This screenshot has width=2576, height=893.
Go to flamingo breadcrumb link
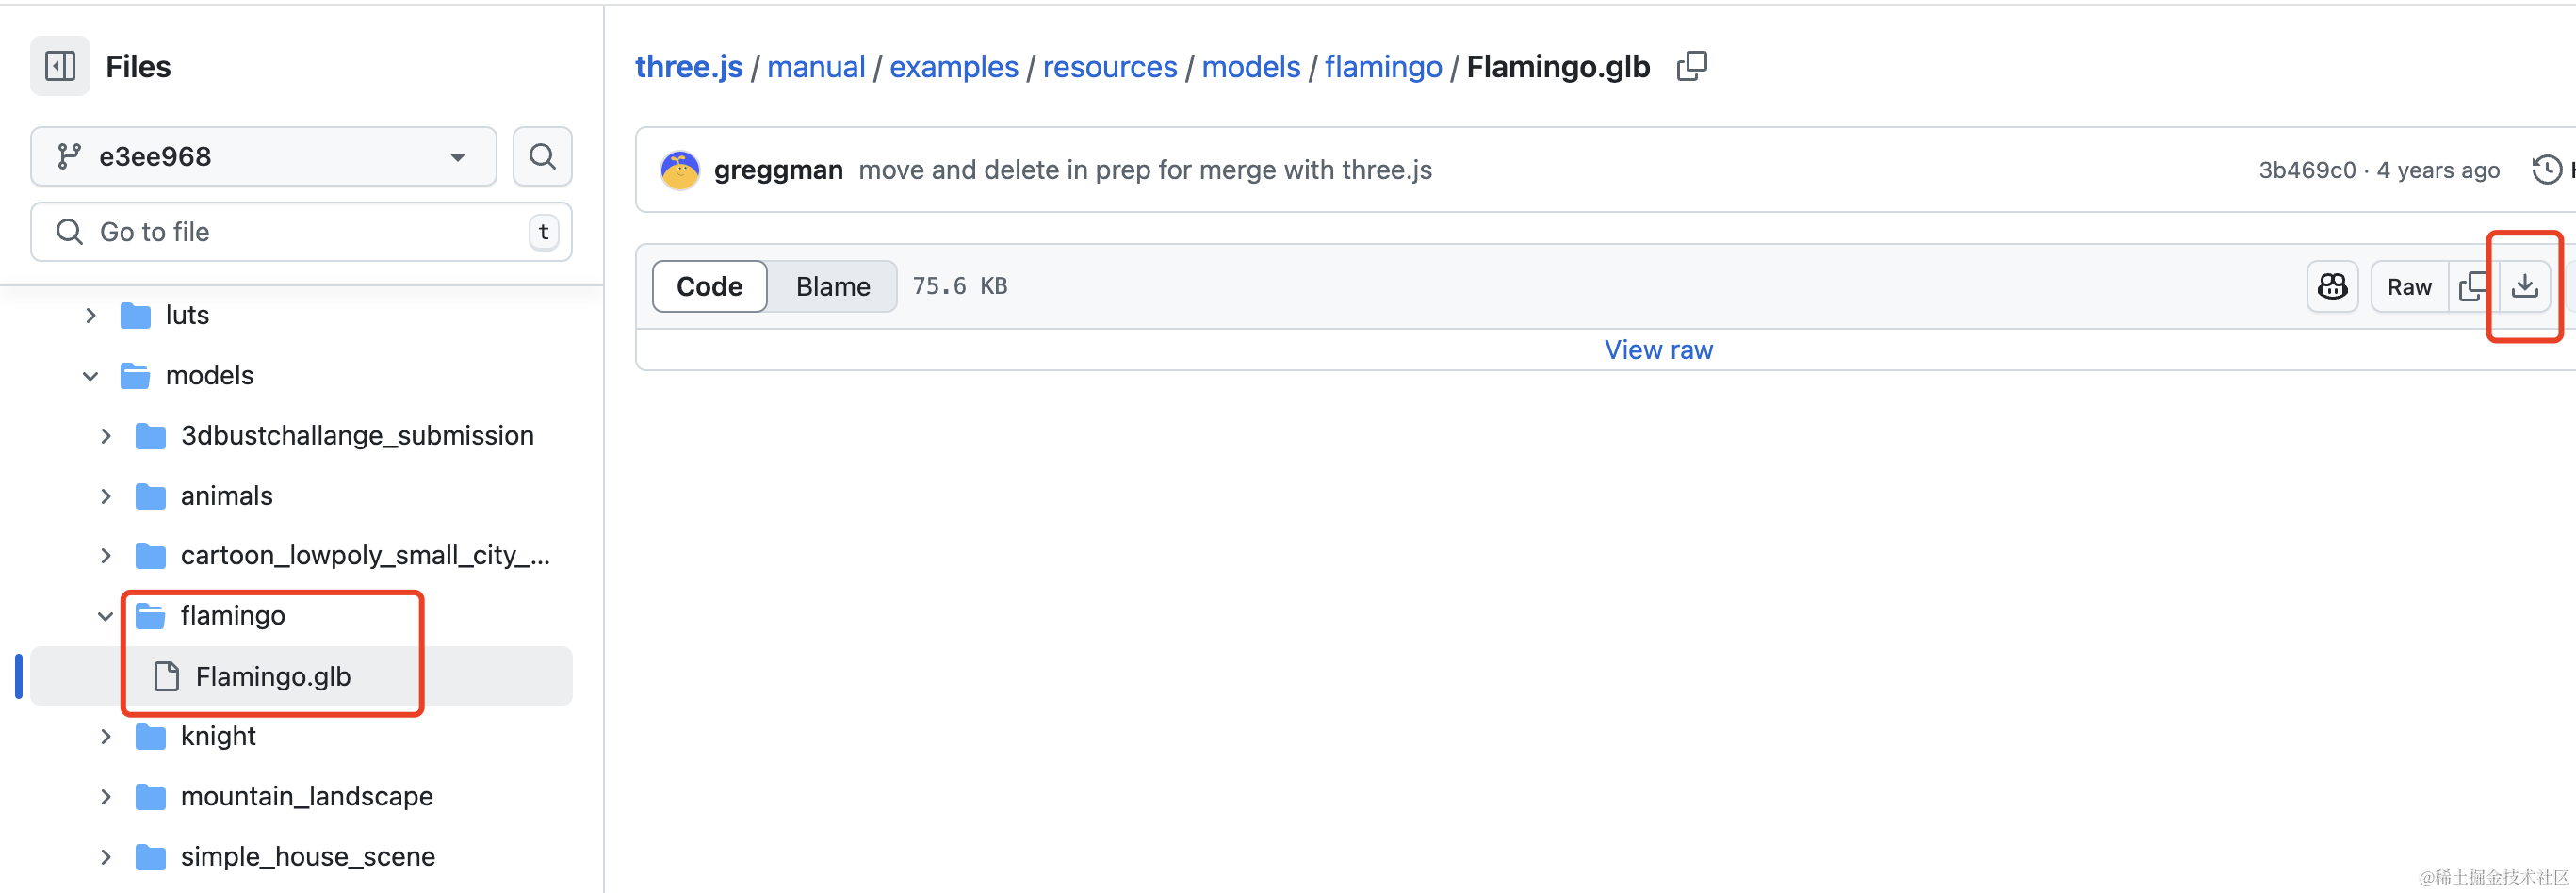[1383, 67]
